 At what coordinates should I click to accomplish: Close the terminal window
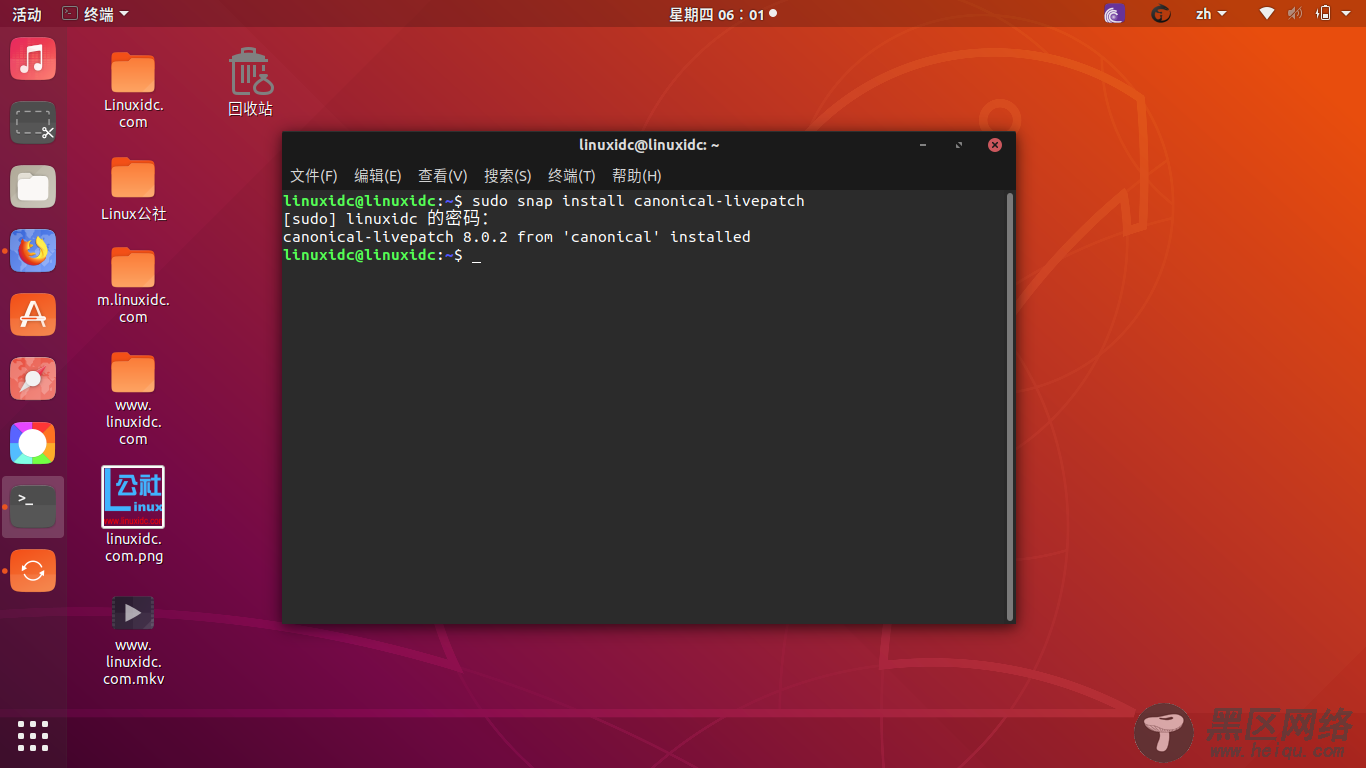995,145
